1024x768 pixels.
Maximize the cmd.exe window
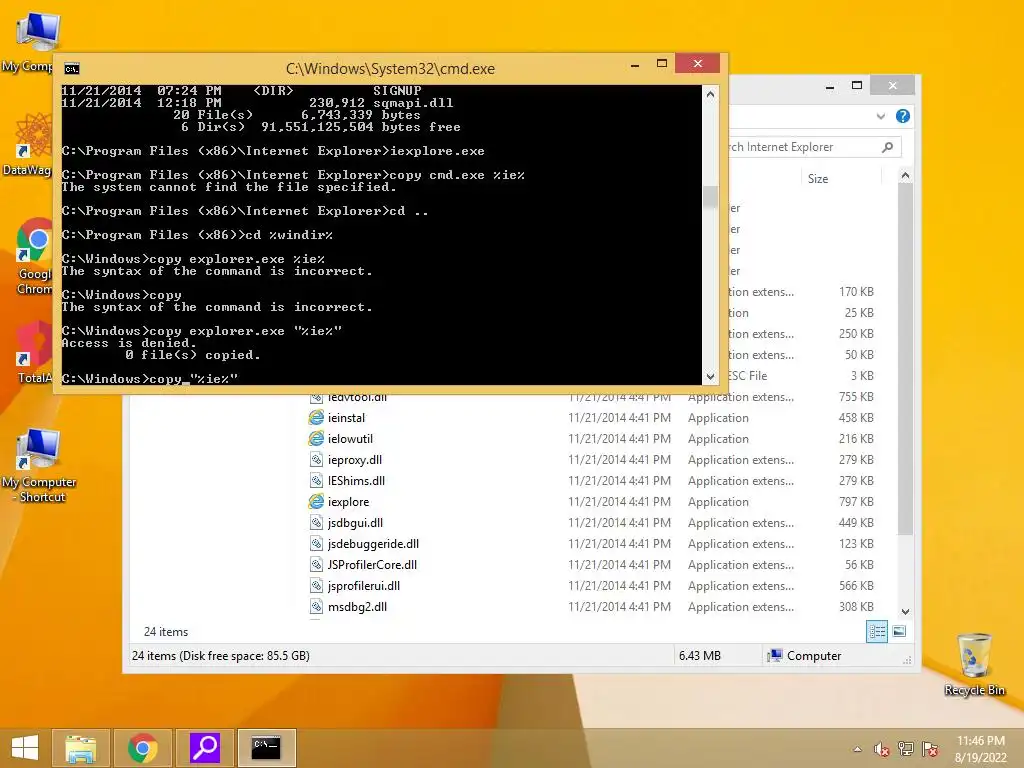(662, 64)
